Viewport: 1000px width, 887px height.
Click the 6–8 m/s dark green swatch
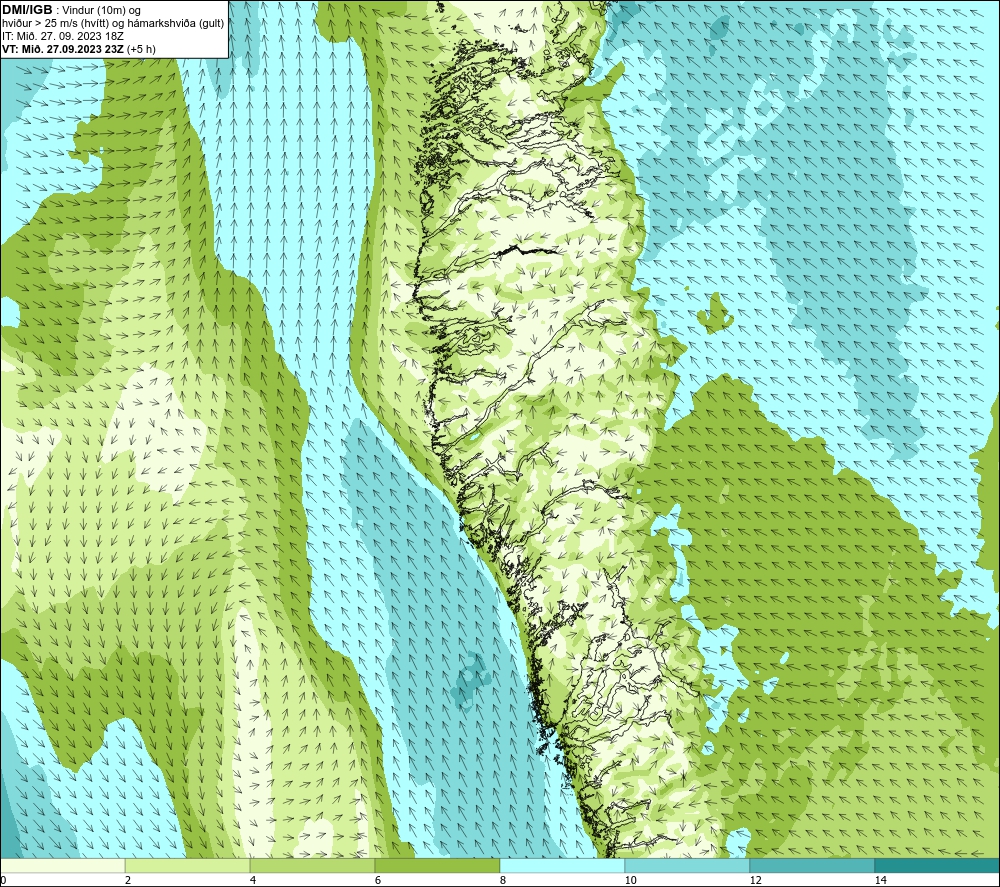click(438, 865)
